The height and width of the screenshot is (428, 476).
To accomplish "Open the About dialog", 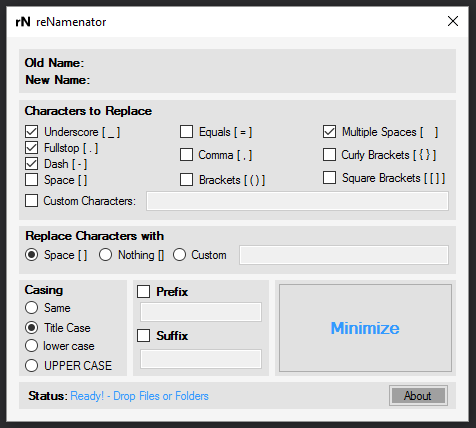I will (418, 396).
